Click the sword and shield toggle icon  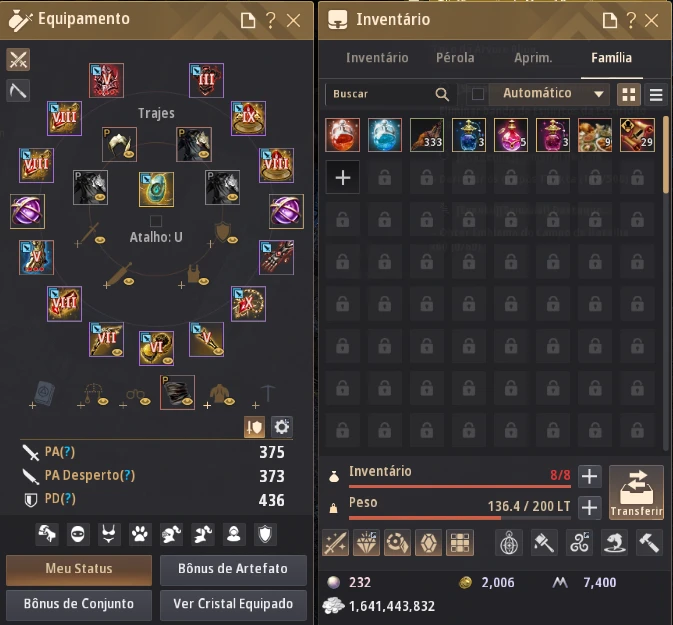(254, 427)
